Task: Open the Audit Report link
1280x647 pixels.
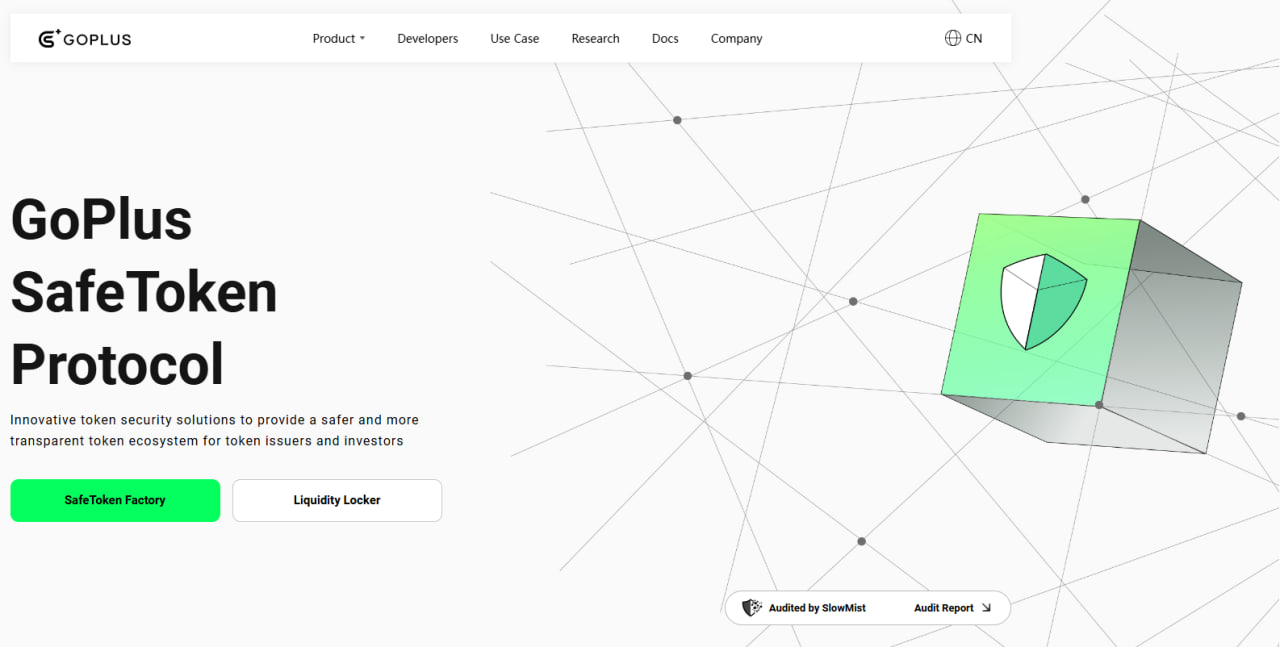Action: 944,608
